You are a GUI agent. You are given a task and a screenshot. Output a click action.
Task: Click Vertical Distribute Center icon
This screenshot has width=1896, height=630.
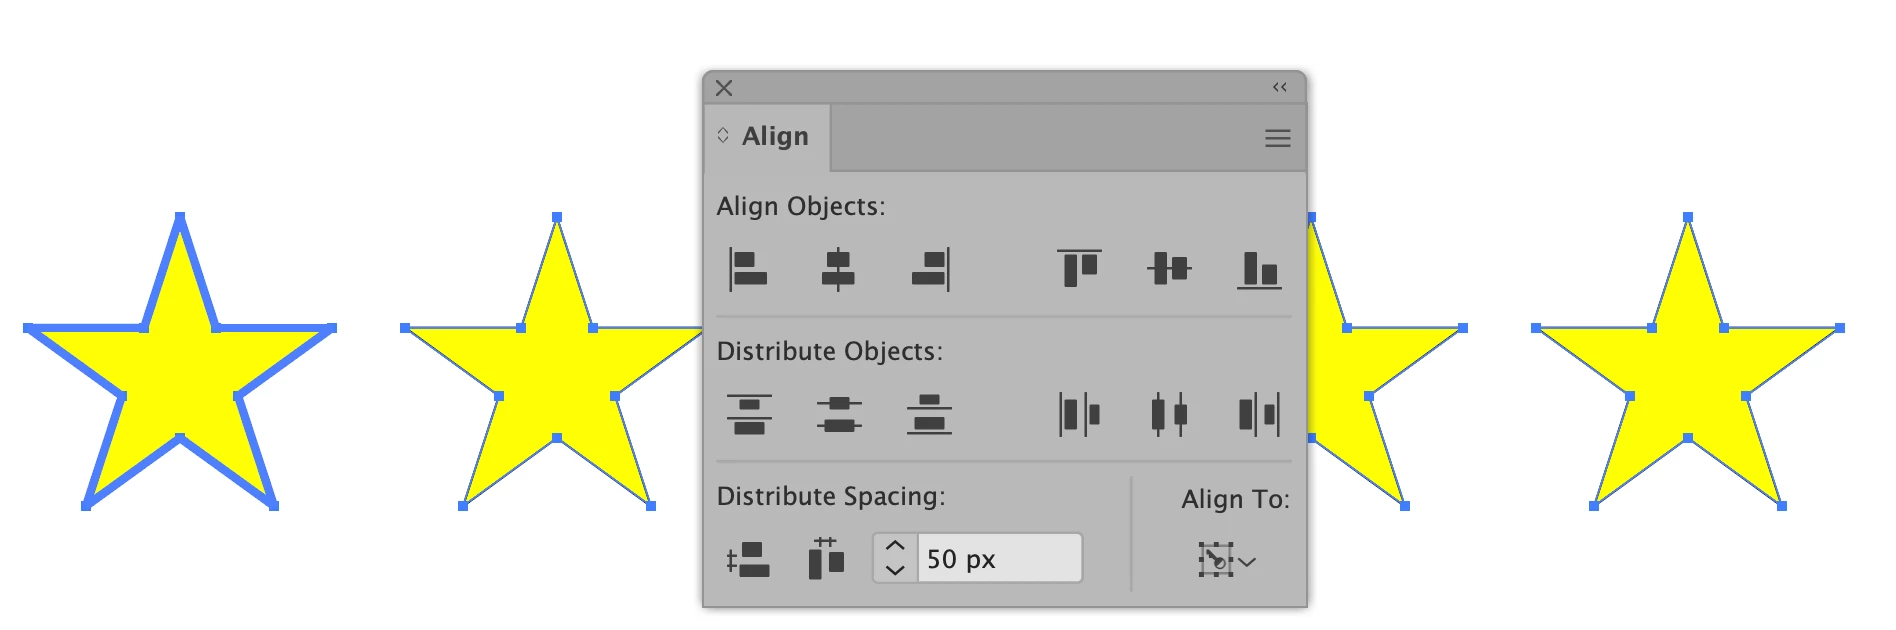(839, 414)
